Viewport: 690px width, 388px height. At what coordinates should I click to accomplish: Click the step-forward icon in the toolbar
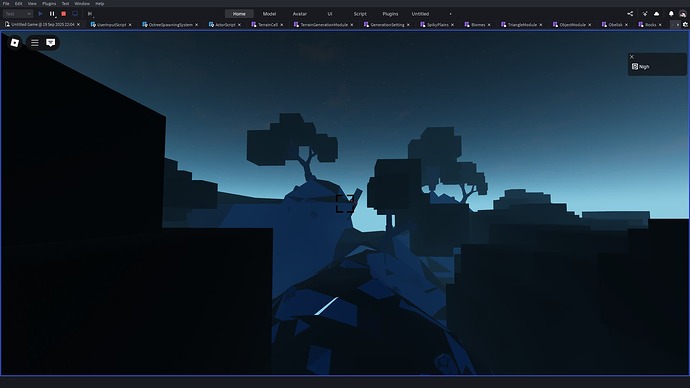click(90, 14)
